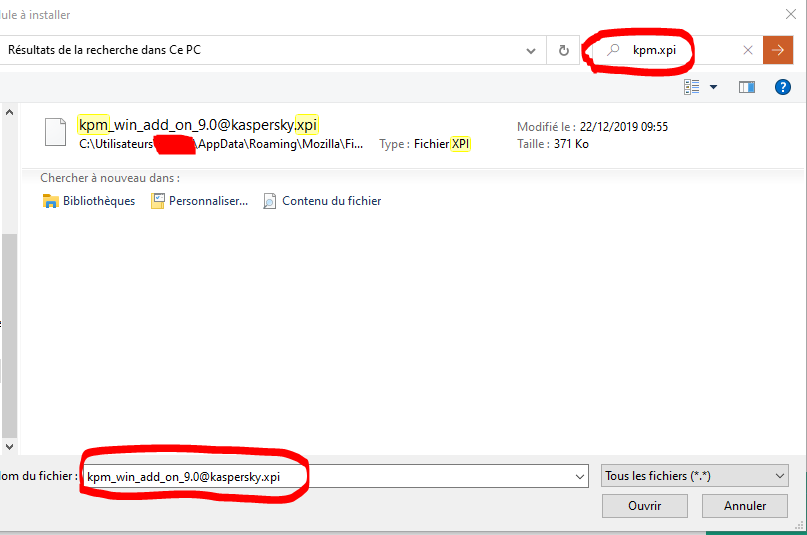Click the file path C:\Utilisateurs text
Image resolution: width=807 pixels, height=535 pixels.
221,144
